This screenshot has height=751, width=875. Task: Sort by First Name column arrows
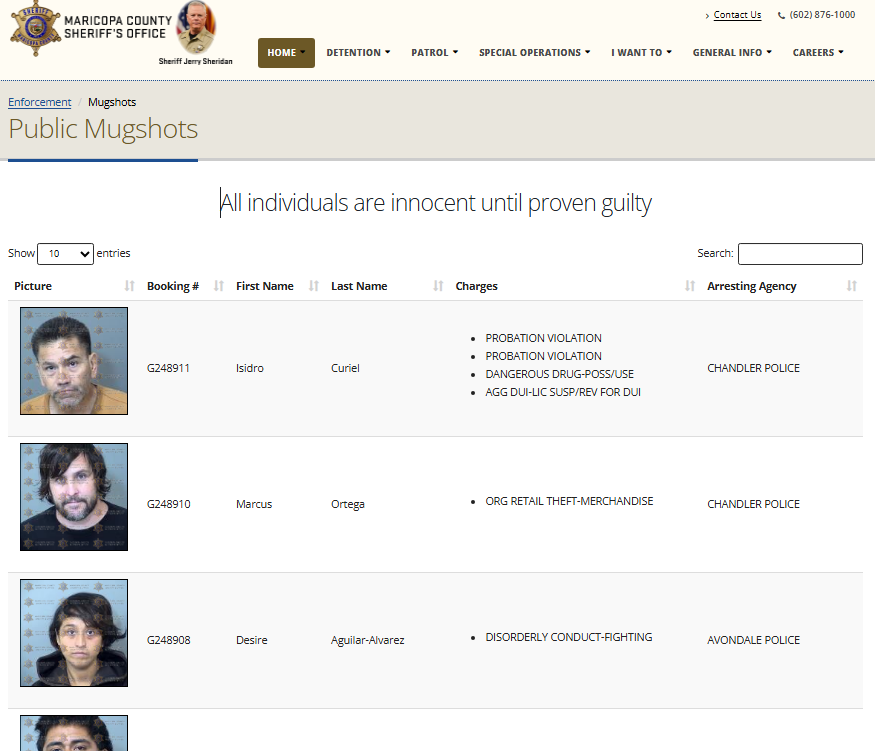click(x=314, y=286)
